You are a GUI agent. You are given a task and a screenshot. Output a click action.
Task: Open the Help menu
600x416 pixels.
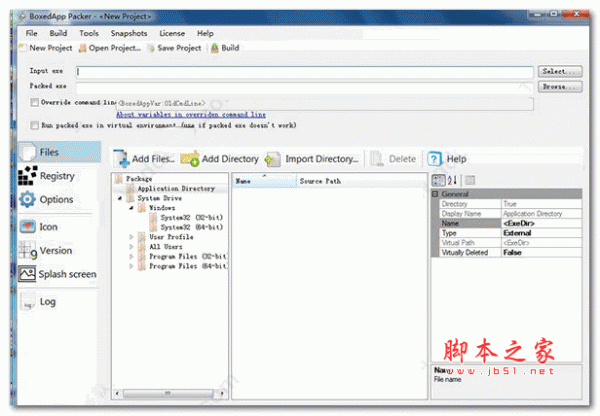[205, 33]
